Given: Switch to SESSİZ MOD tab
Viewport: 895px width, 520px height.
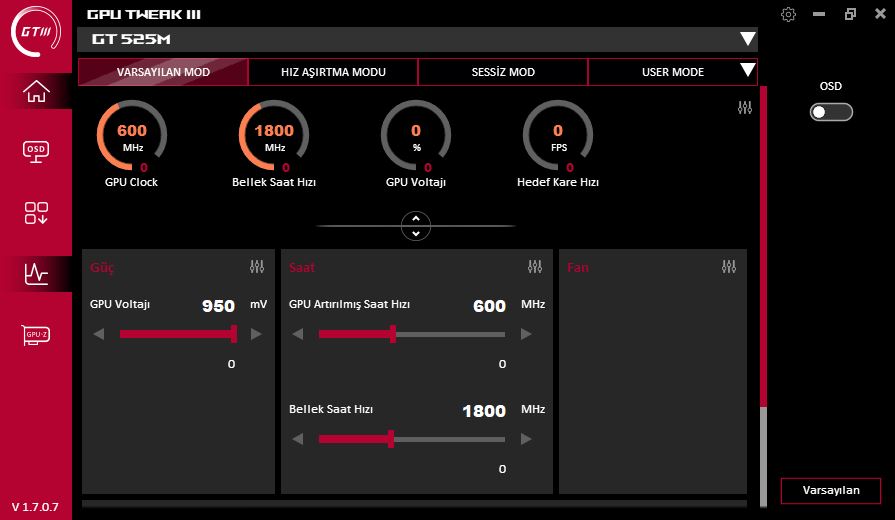Looking at the screenshot, I should click(503, 72).
